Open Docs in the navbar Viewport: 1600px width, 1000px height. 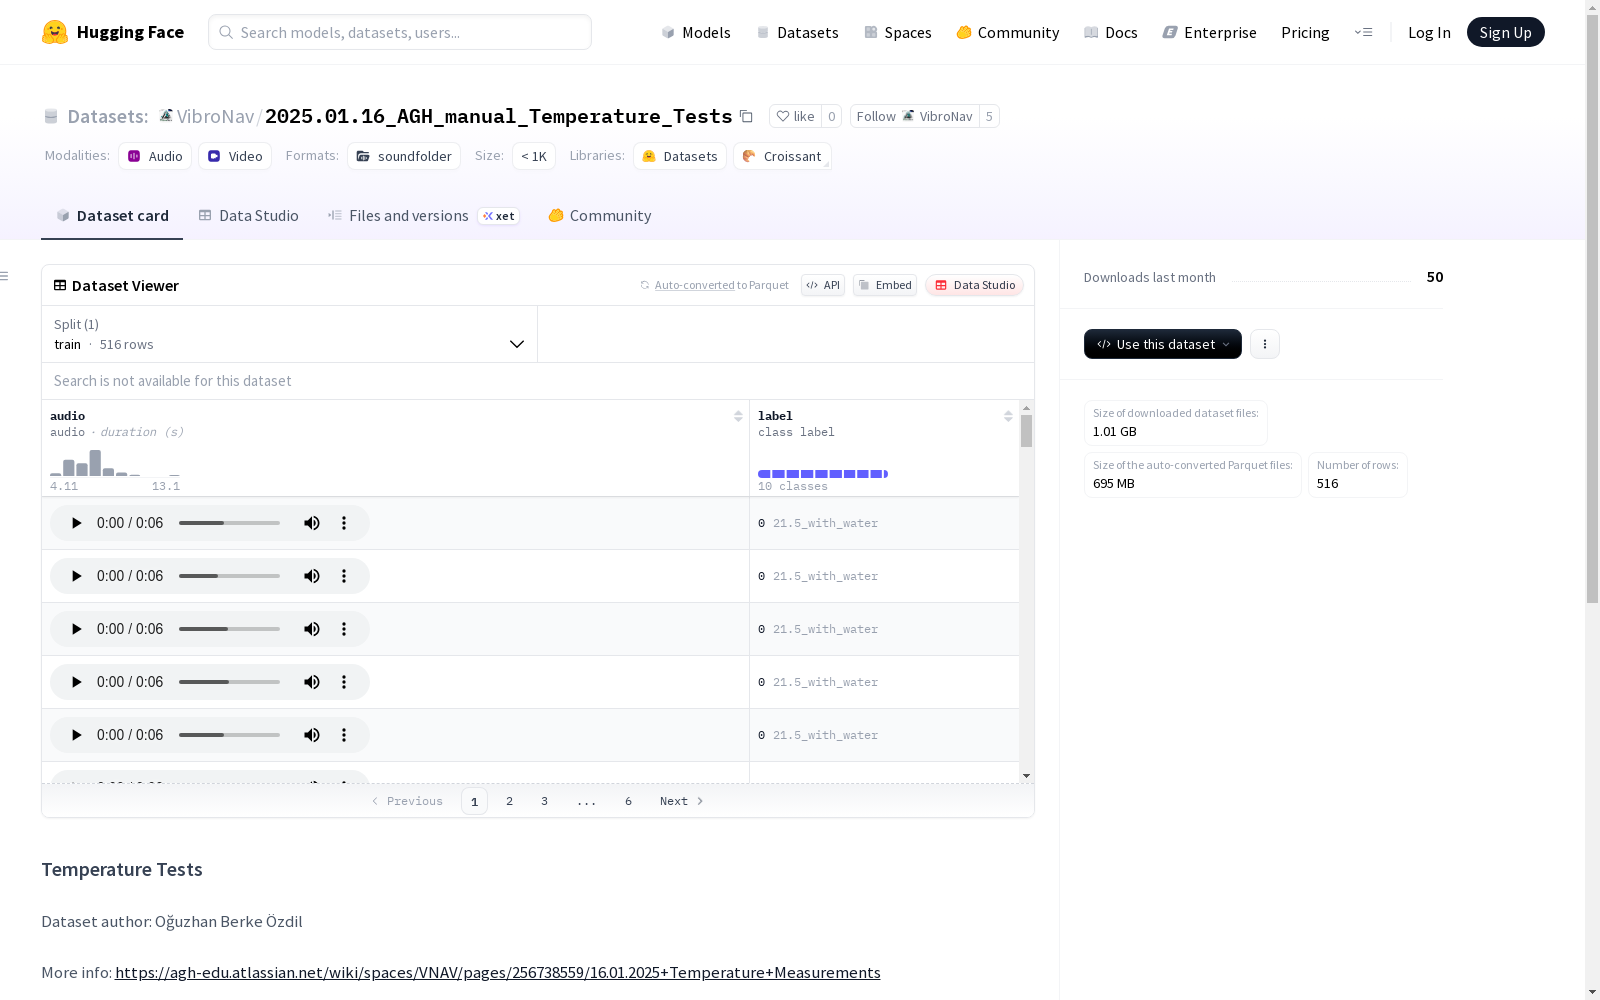tap(1111, 32)
